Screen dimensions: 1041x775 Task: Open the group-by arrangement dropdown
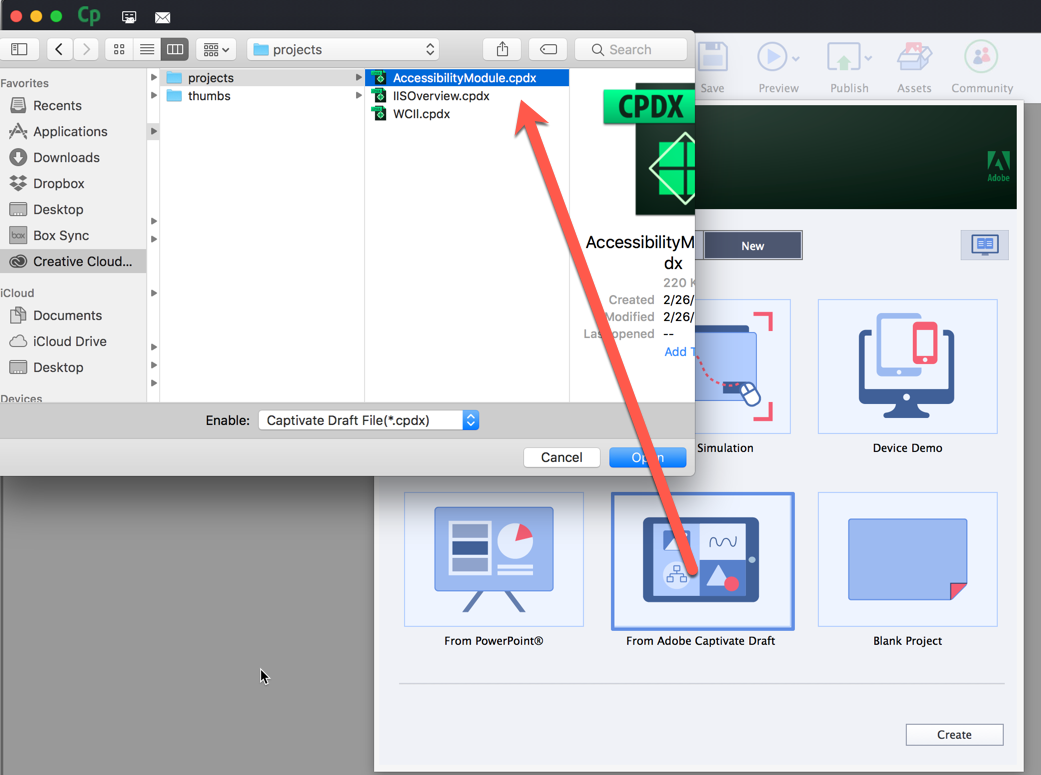click(x=216, y=49)
